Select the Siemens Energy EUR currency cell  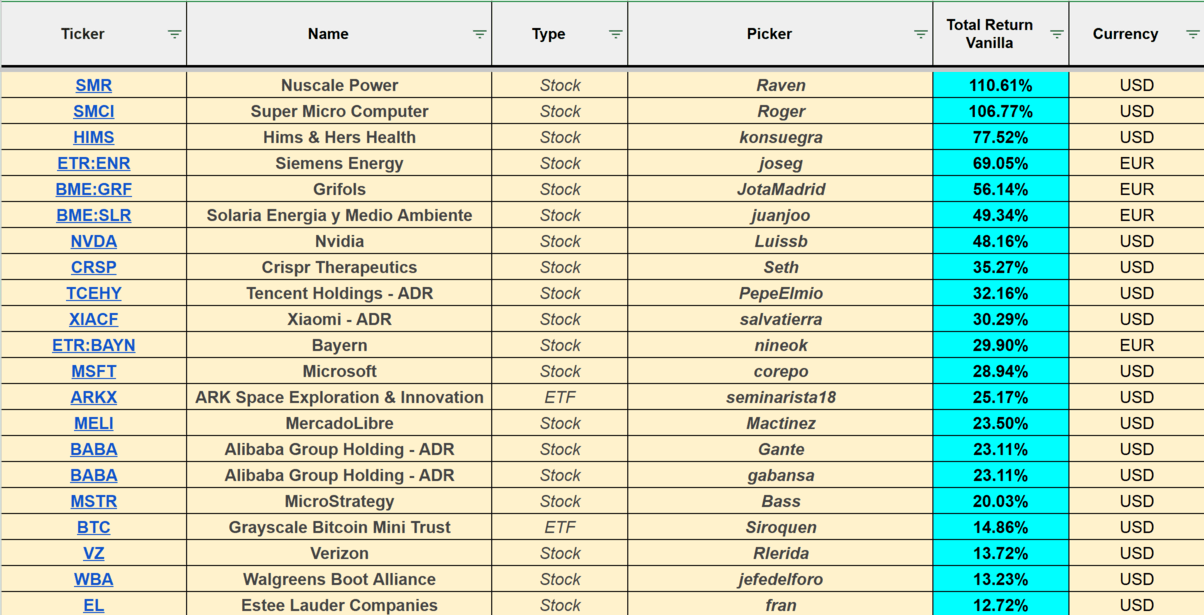(x=1136, y=164)
